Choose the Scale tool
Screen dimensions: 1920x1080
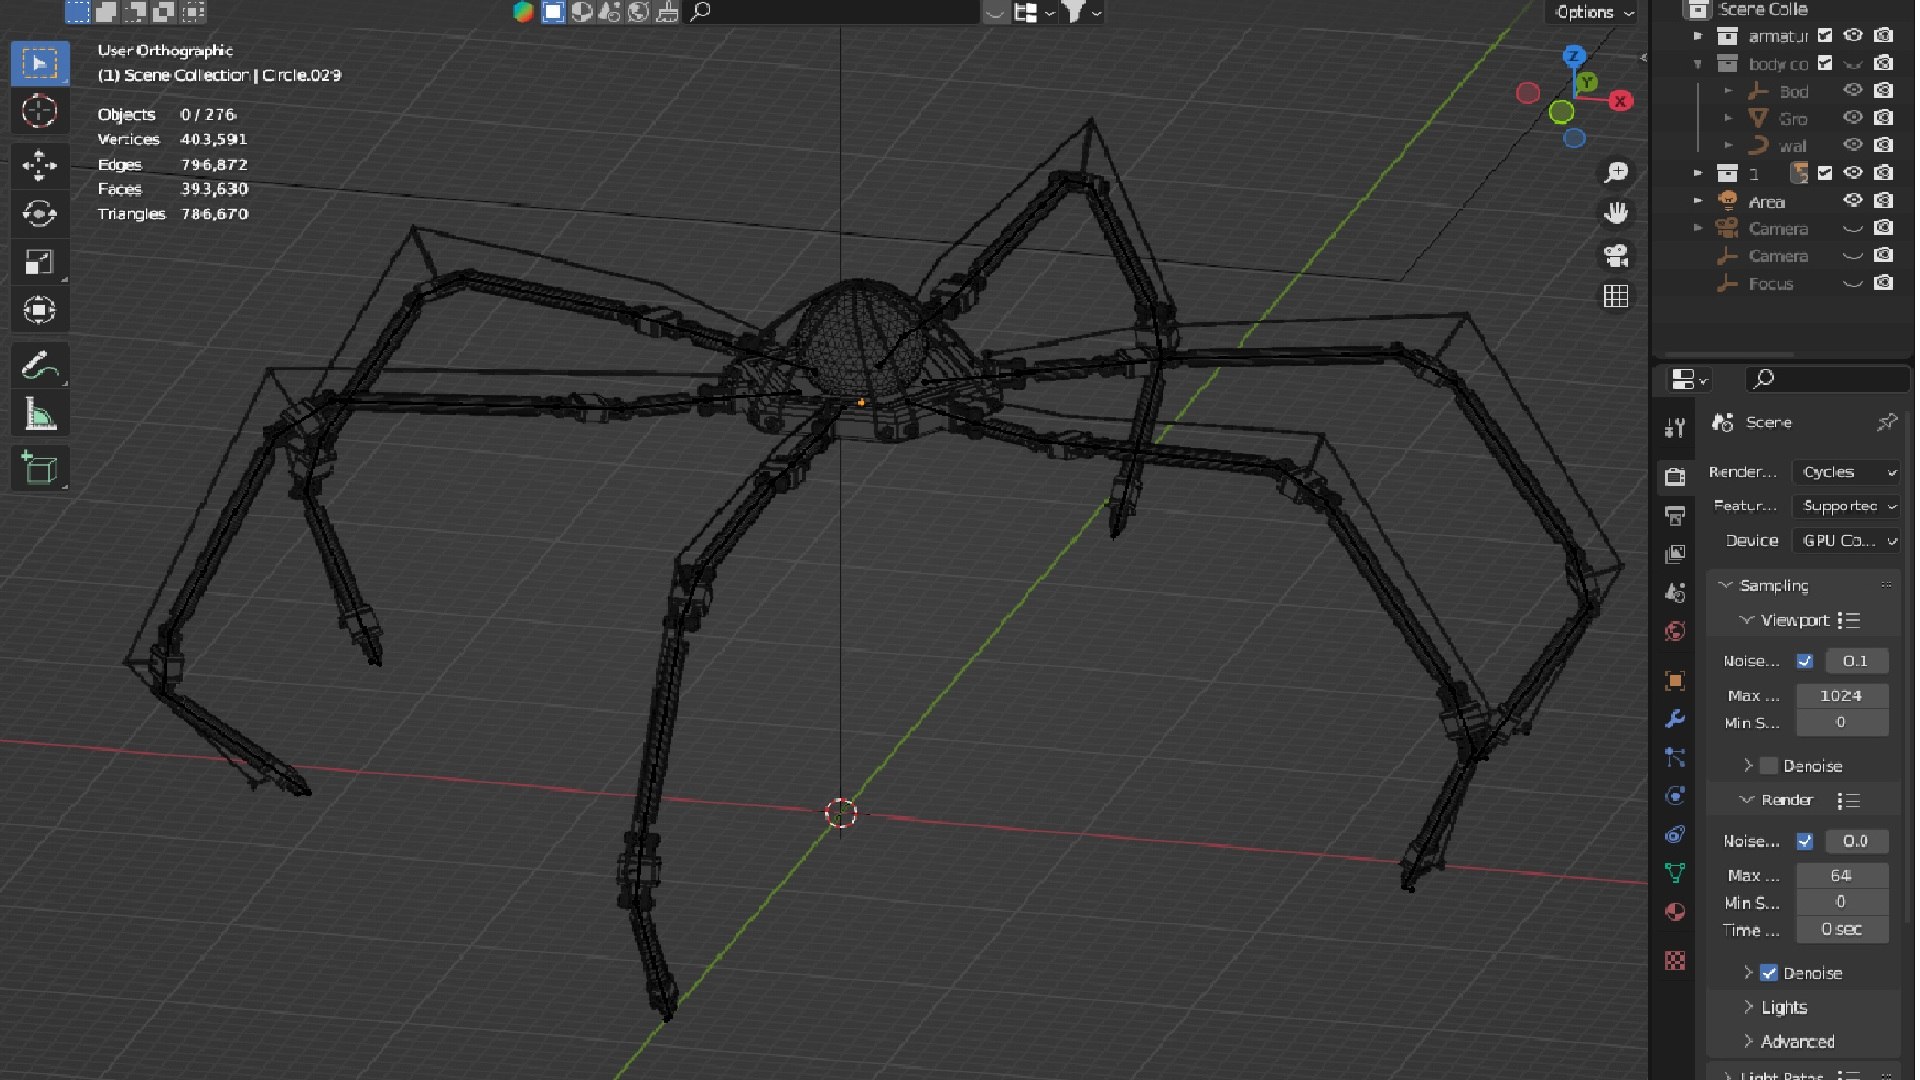click(40, 262)
